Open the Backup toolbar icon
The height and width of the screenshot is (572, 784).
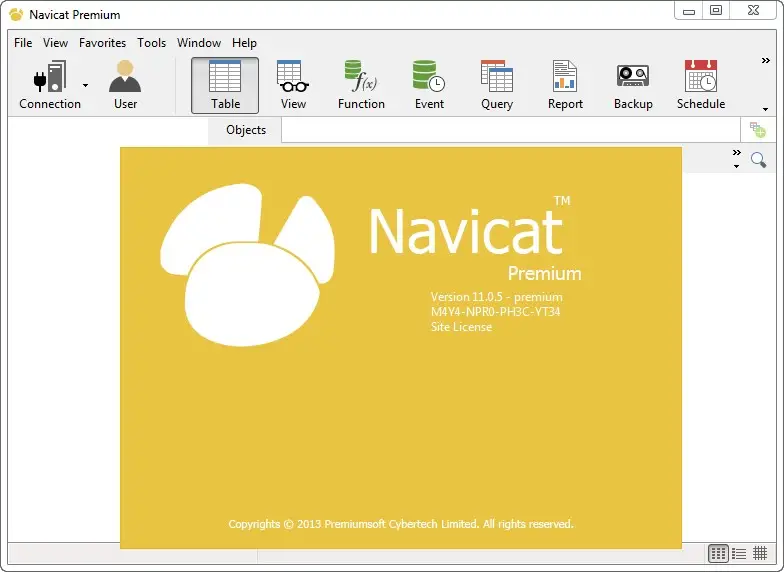(633, 85)
